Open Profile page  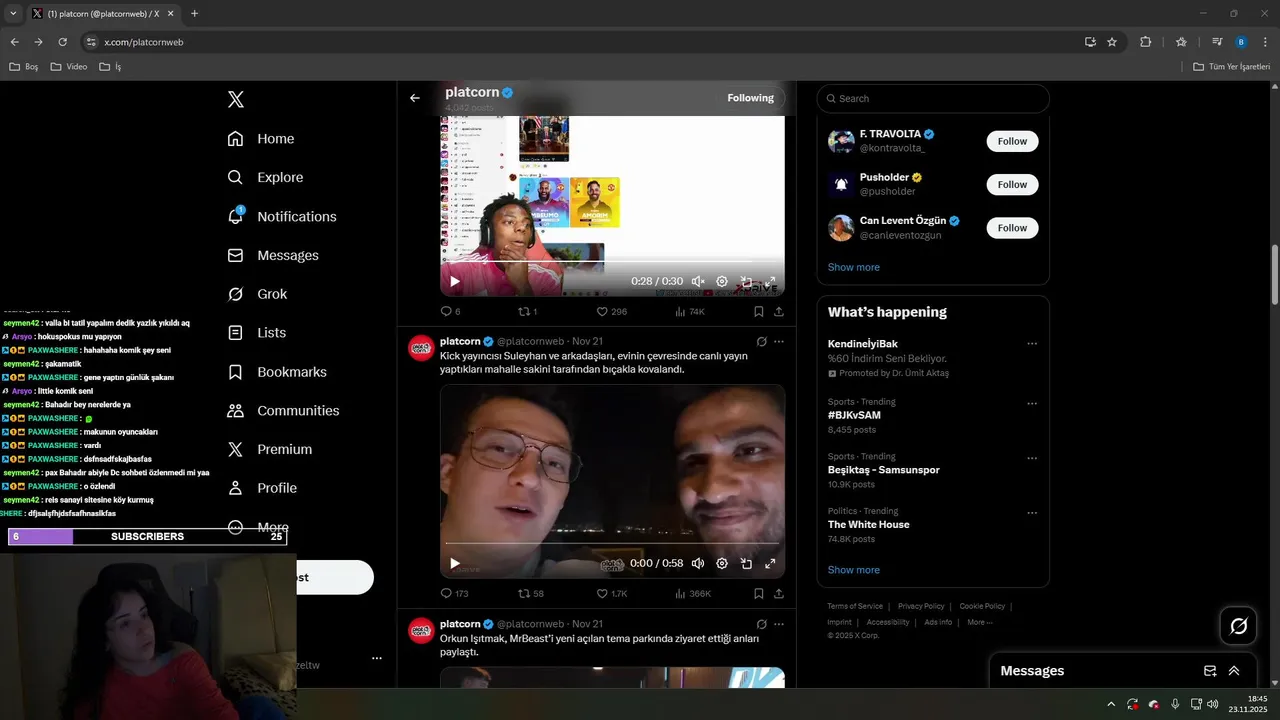tap(262, 488)
